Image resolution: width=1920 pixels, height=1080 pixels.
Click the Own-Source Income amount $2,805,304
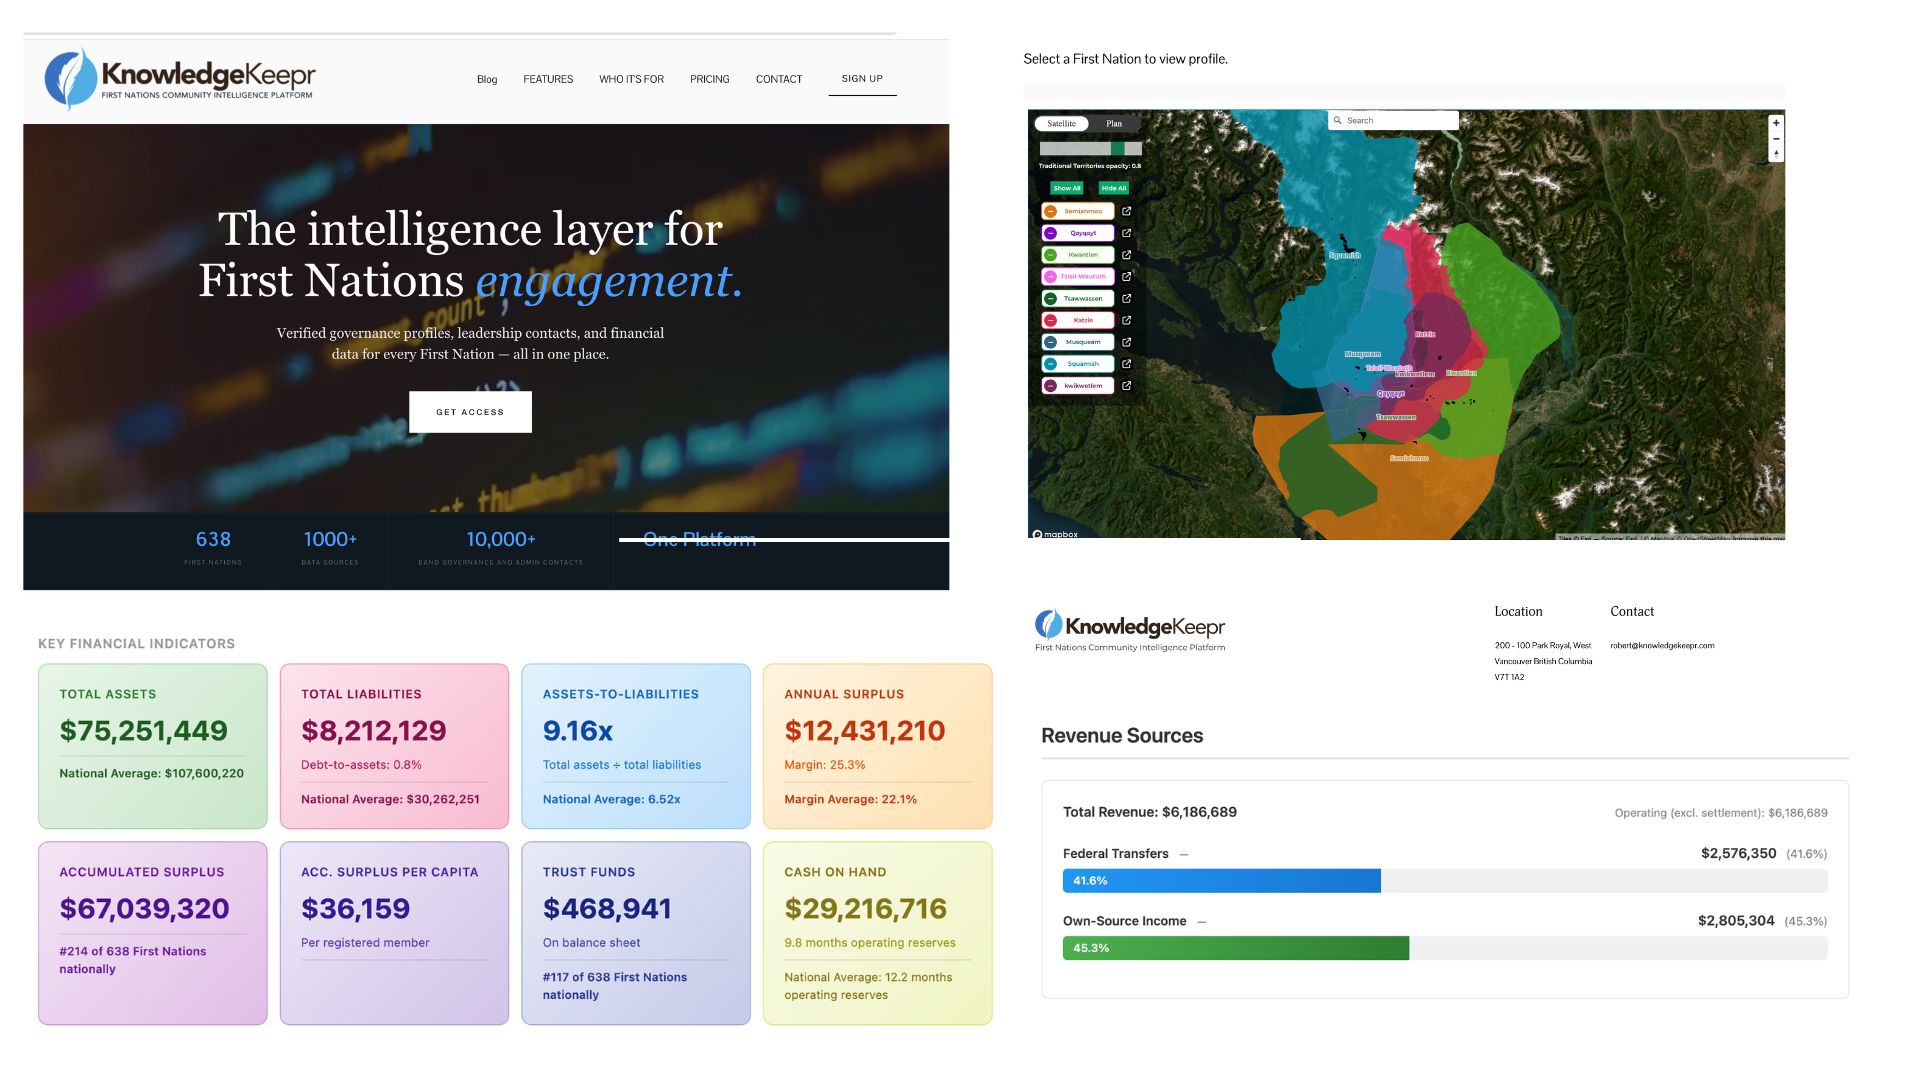click(x=1736, y=921)
